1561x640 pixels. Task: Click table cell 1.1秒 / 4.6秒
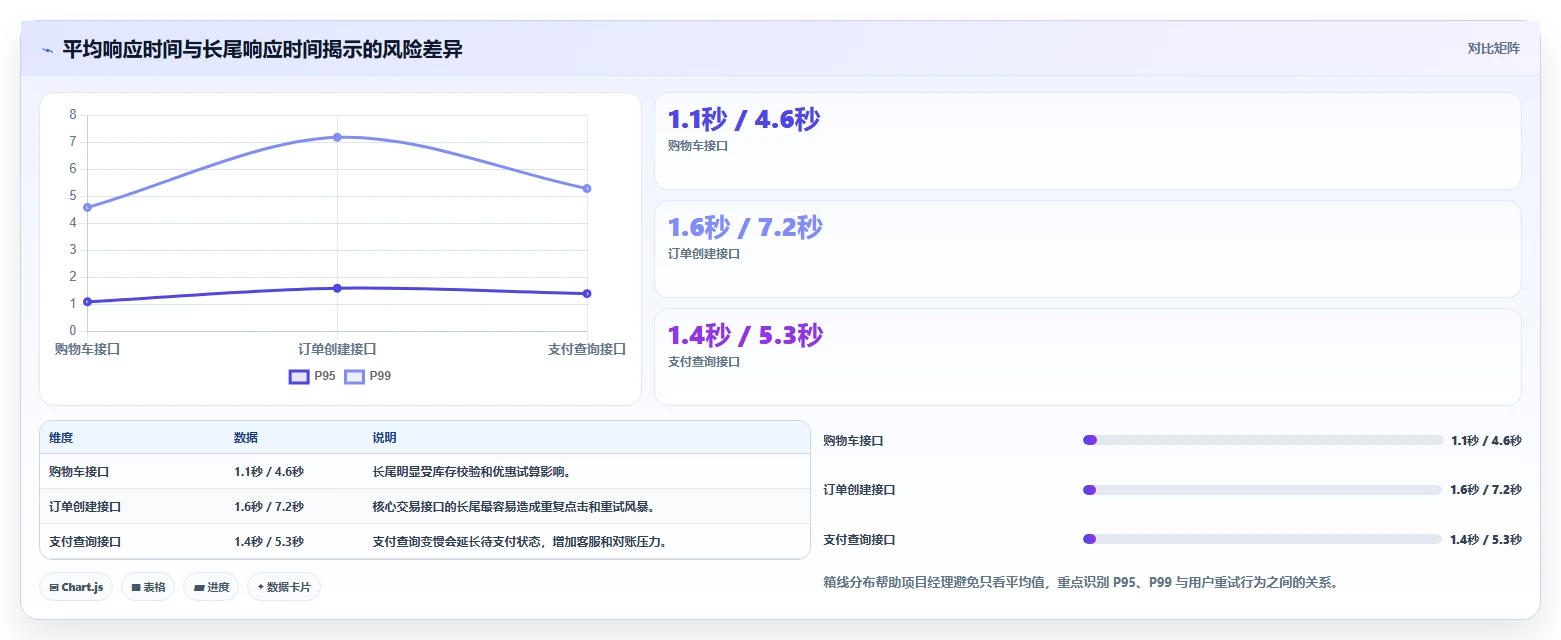[x=269, y=472]
